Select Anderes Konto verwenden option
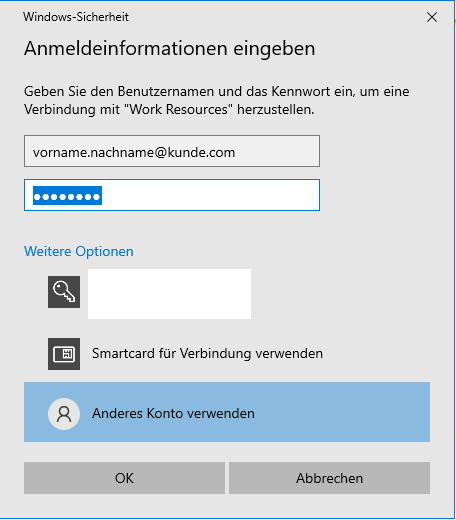 227,412
